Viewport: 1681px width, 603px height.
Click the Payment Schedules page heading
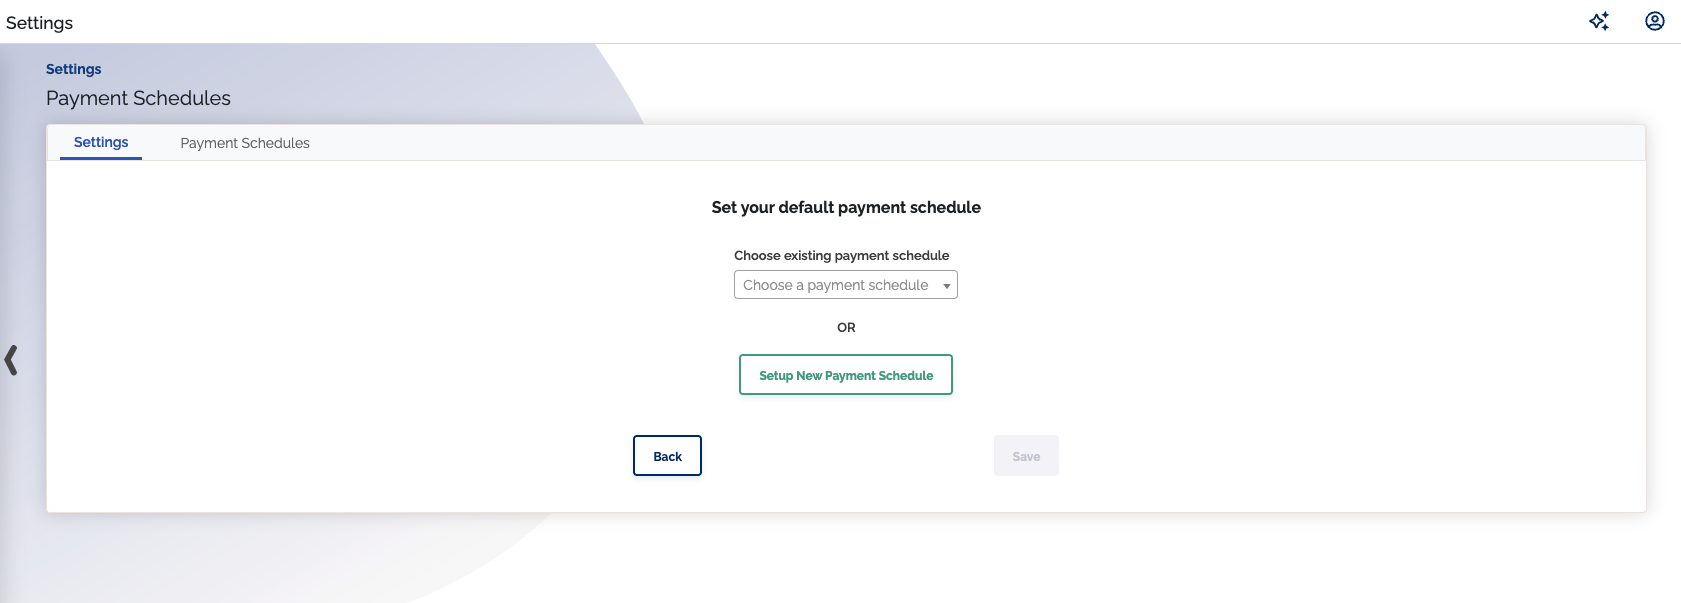(138, 97)
